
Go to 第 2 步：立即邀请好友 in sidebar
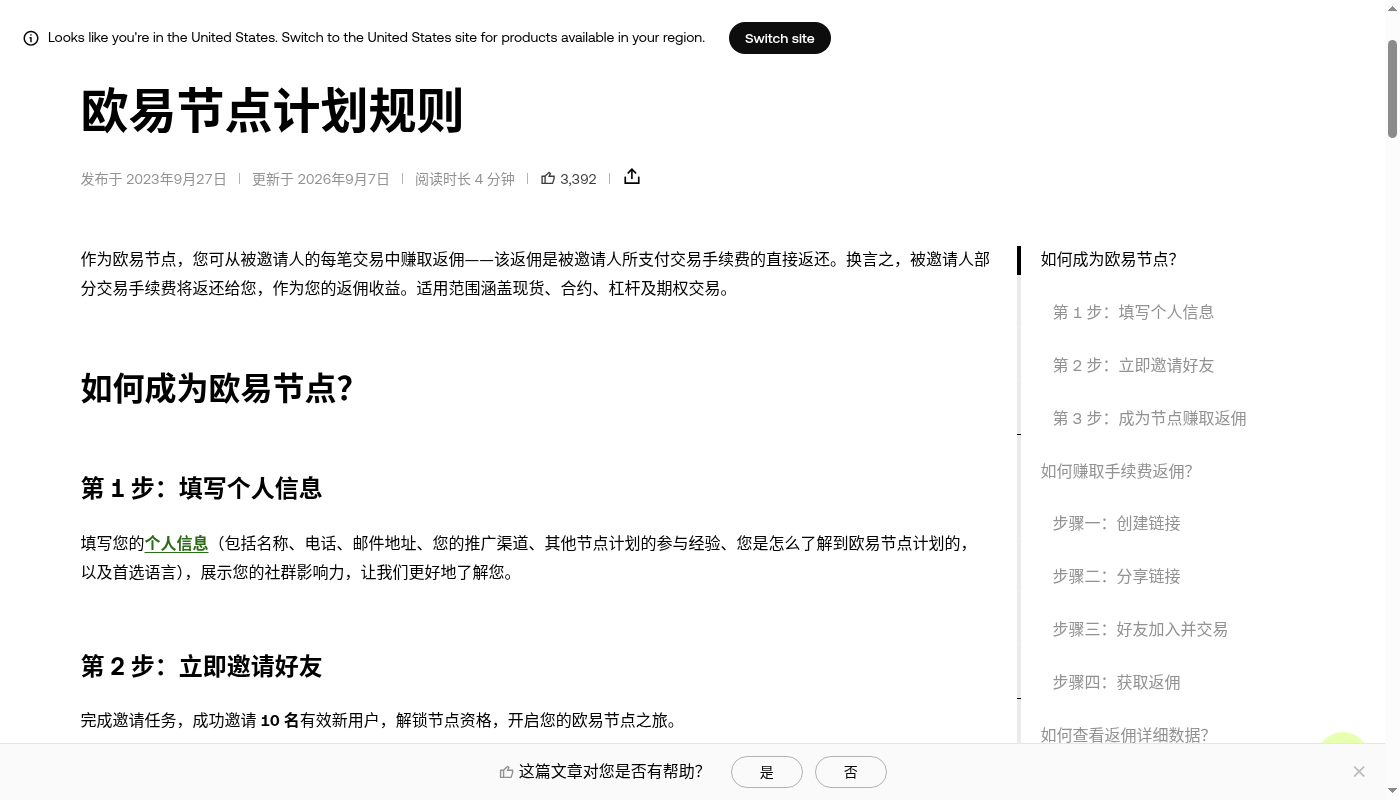[x=1133, y=366]
